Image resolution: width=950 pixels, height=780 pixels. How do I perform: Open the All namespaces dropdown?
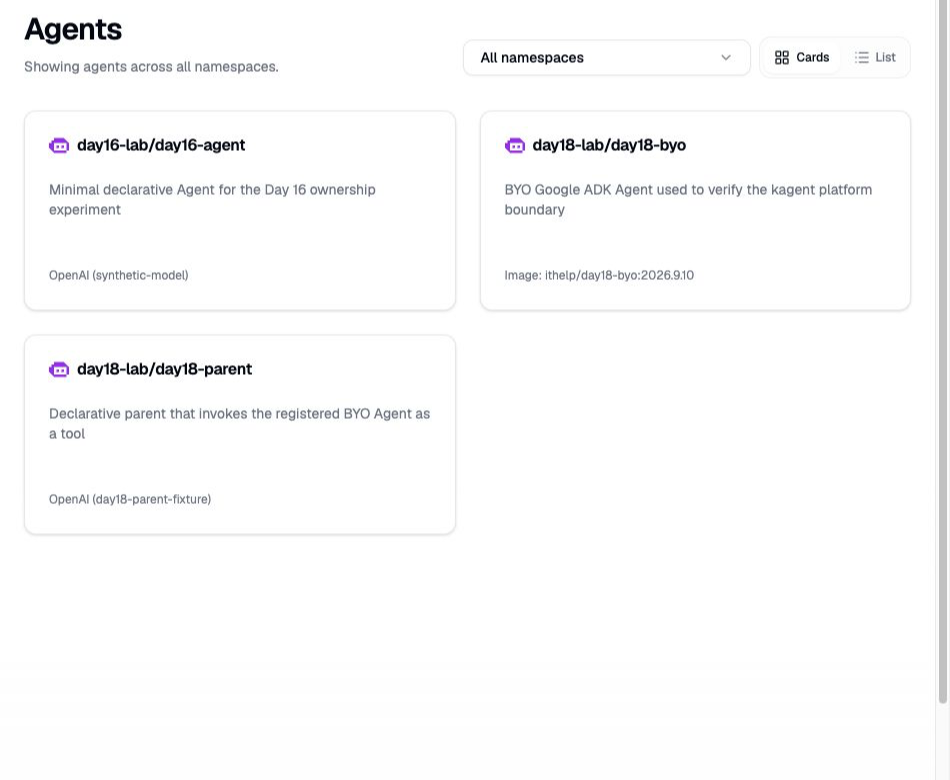pos(606,58)
